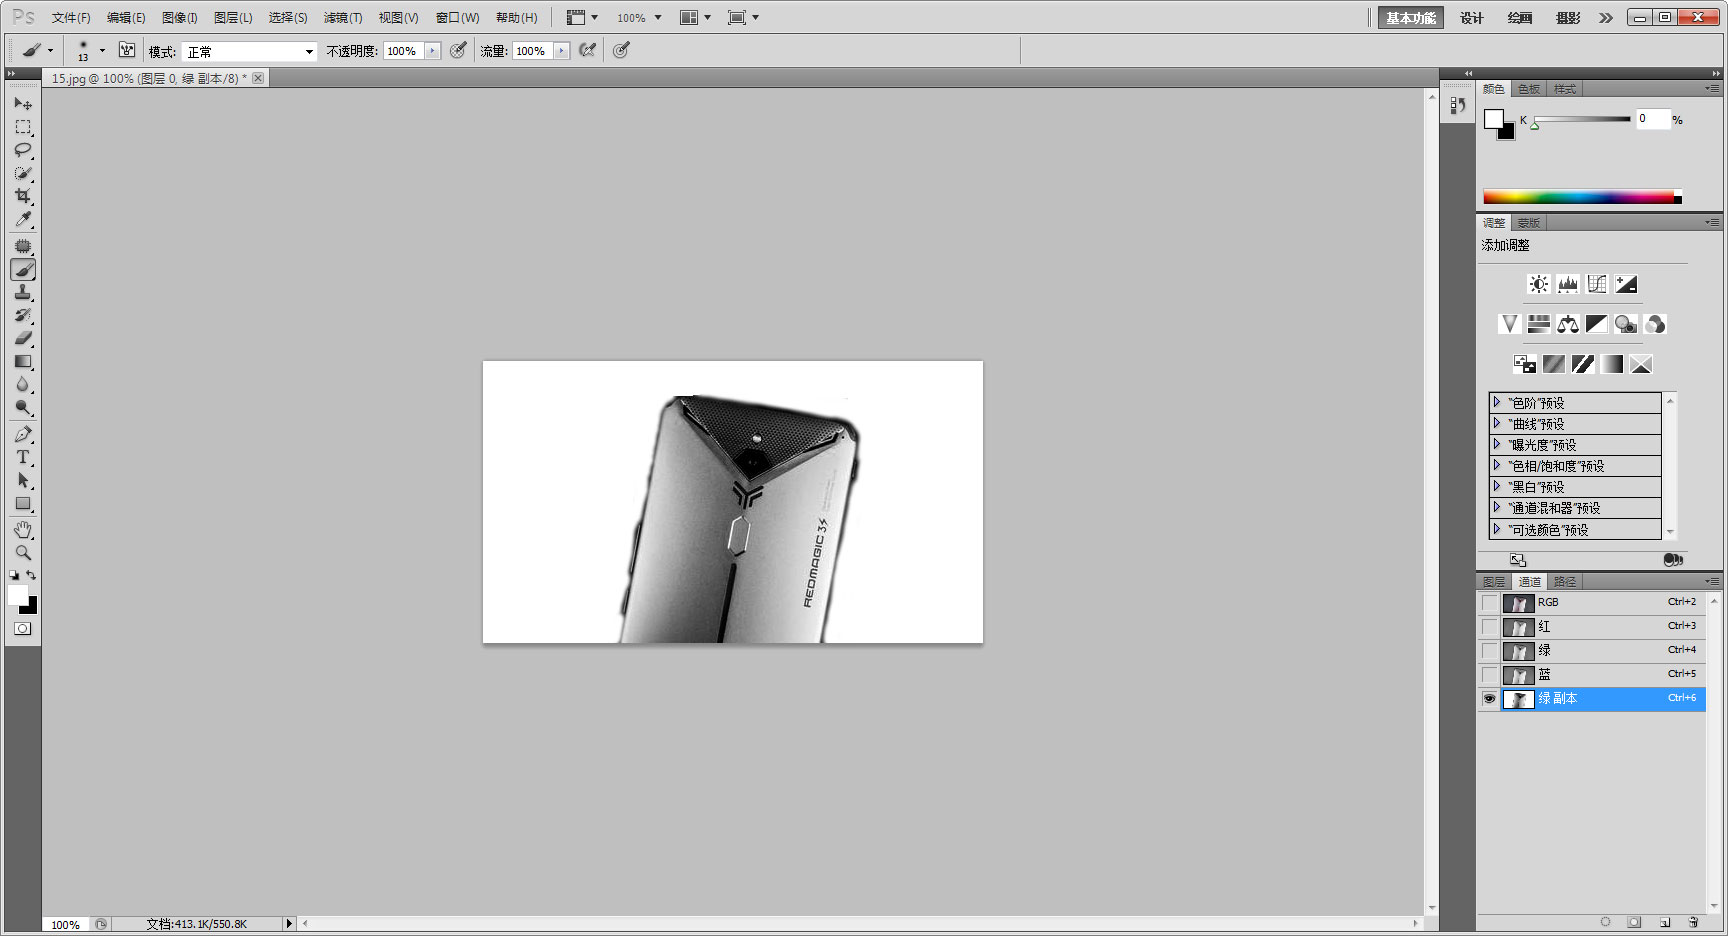Toggle visibility of the RGB channel
The image size is (1728, 936).
click(1489, 603)
